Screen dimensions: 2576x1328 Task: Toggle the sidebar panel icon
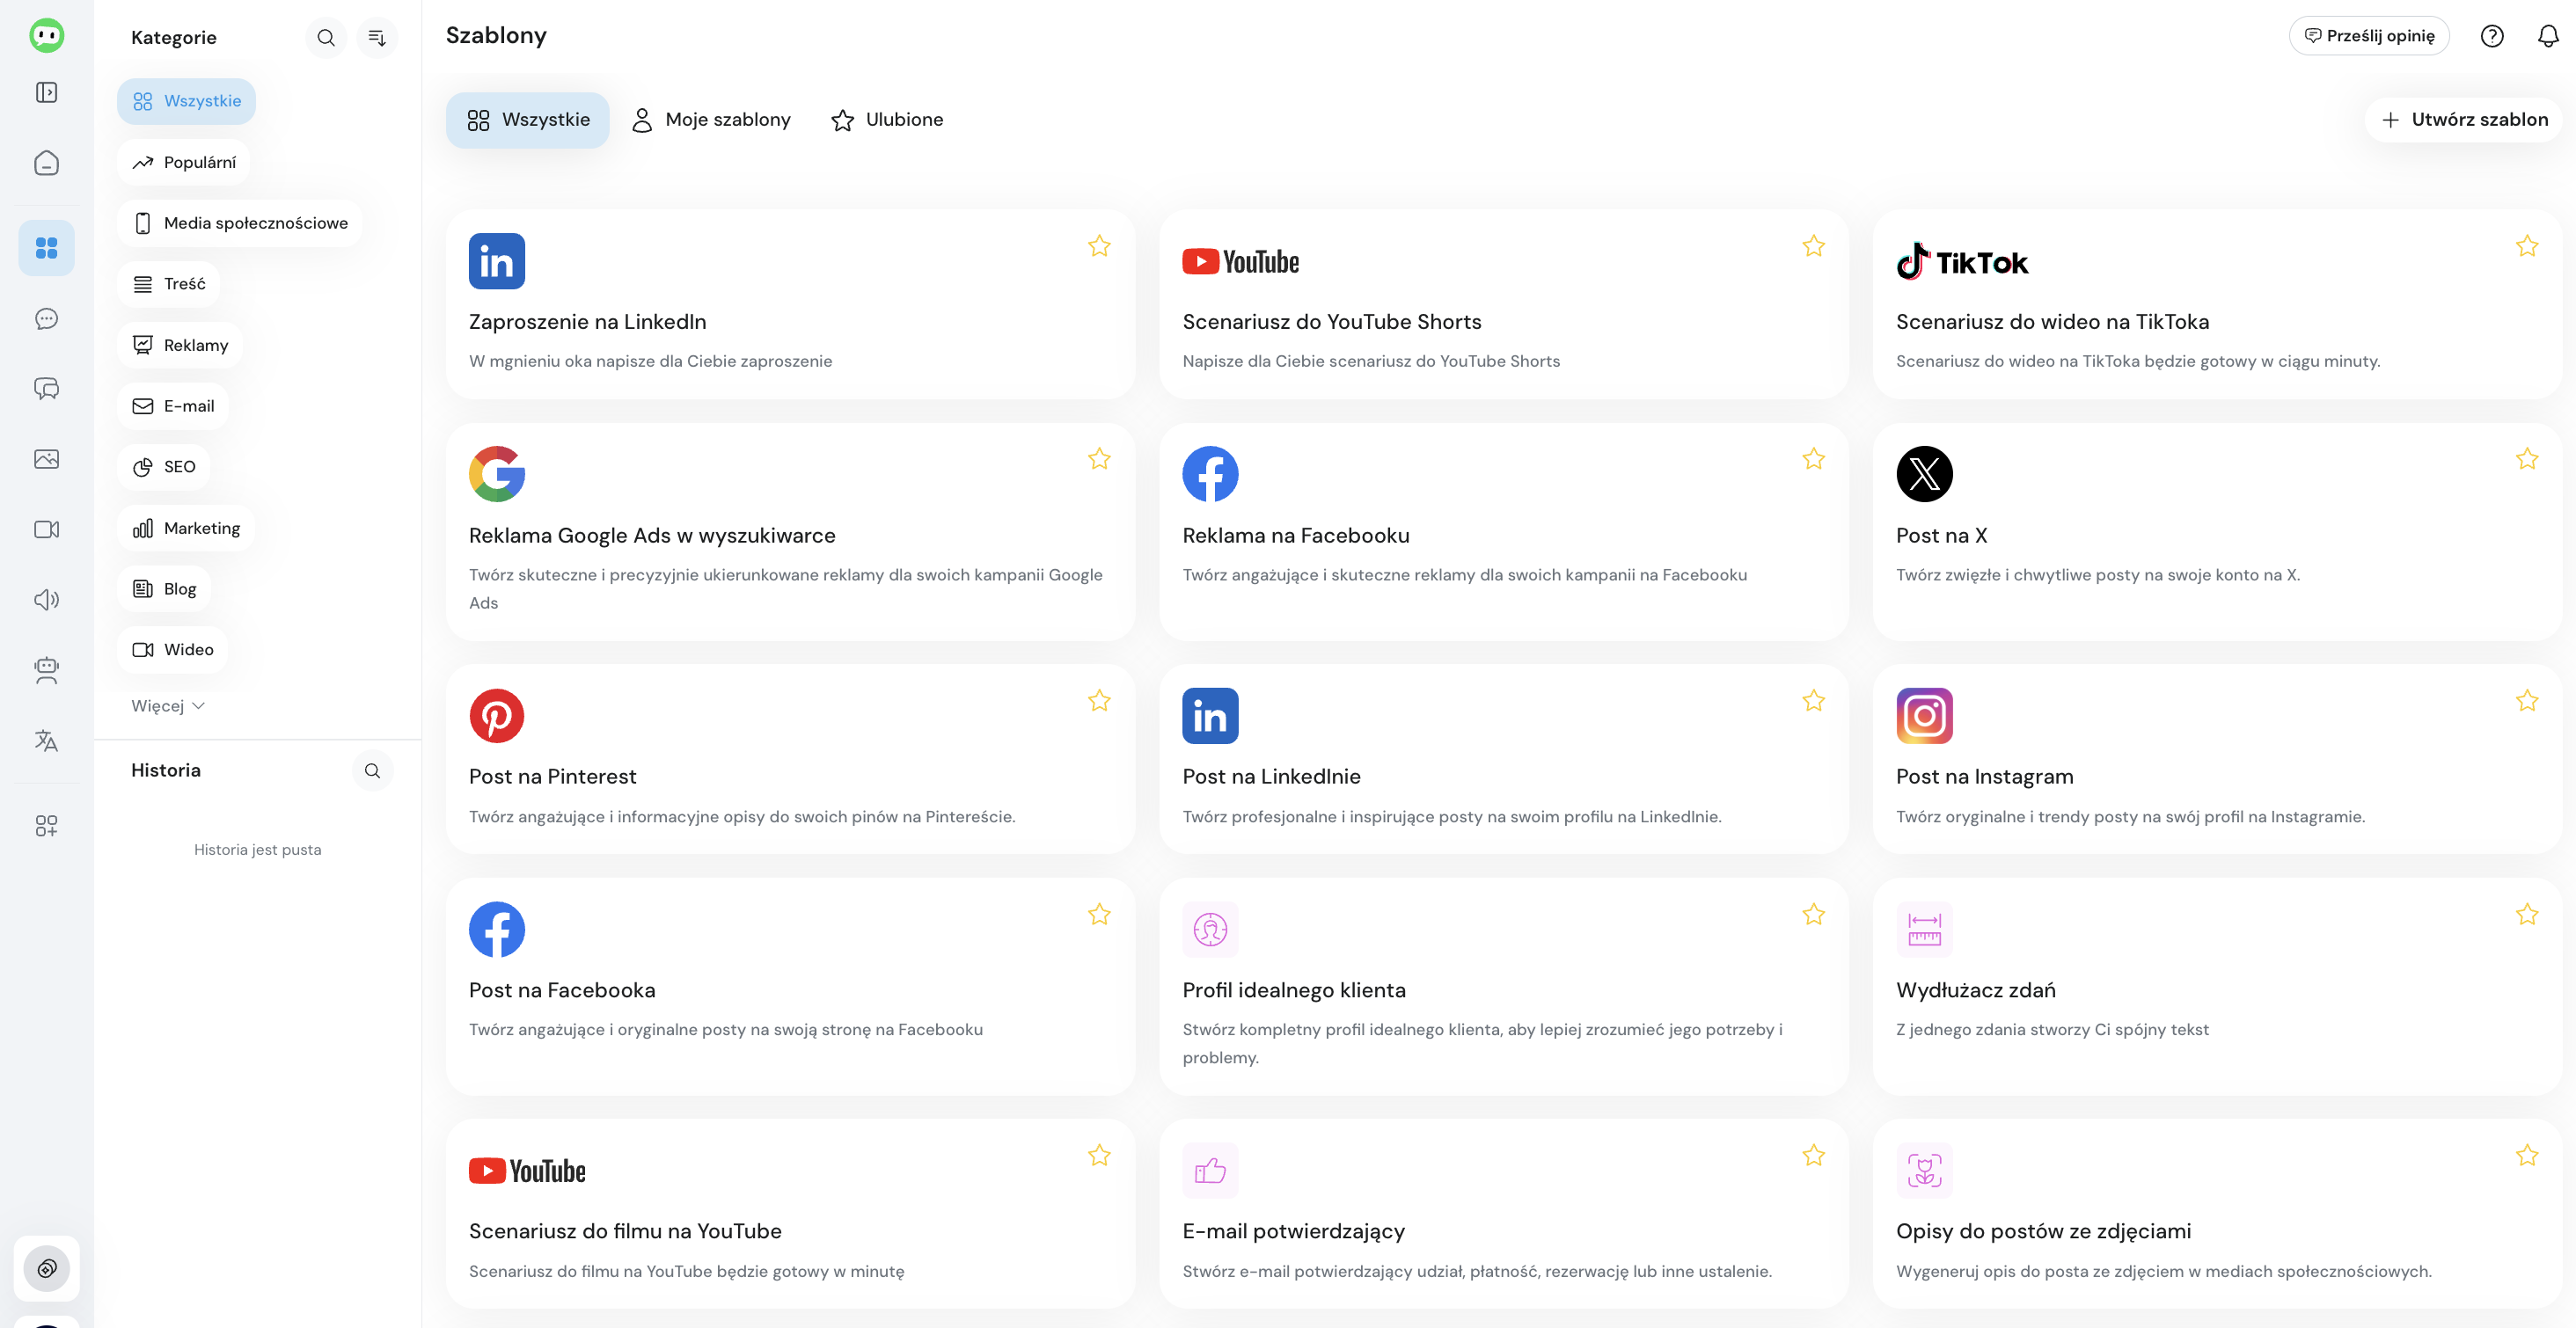[x=46, y=93]
